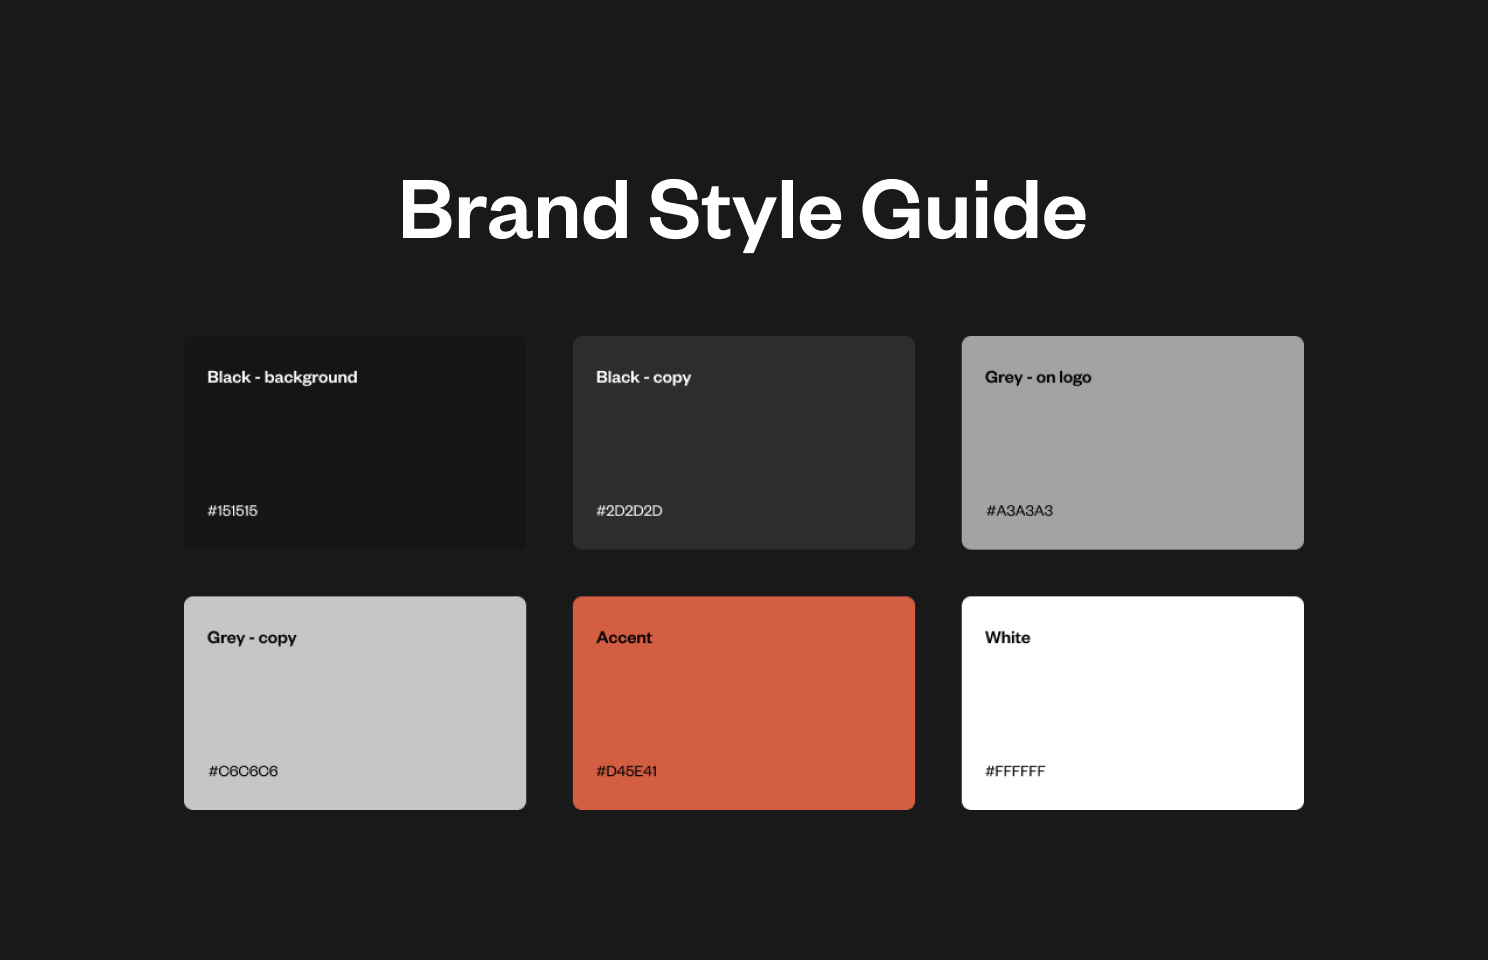The width and height of the screenshot is (1488, 960).
Task: Click the #2D2D2D hex code
Action: 629,510
